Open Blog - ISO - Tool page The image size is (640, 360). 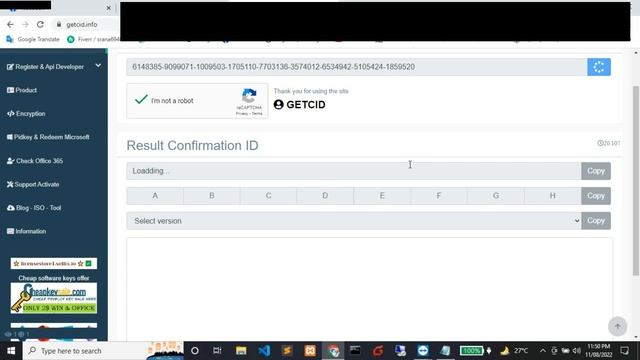point(34,208)
